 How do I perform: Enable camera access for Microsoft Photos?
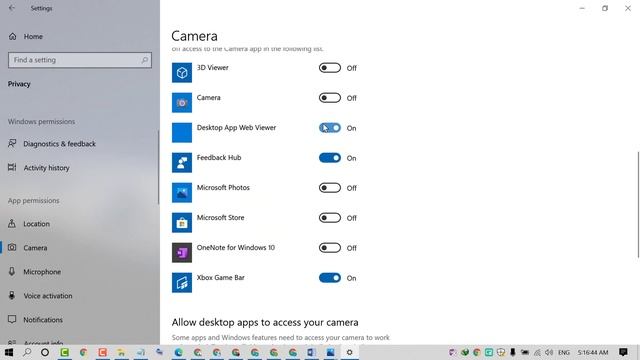[x=330, y=188]
